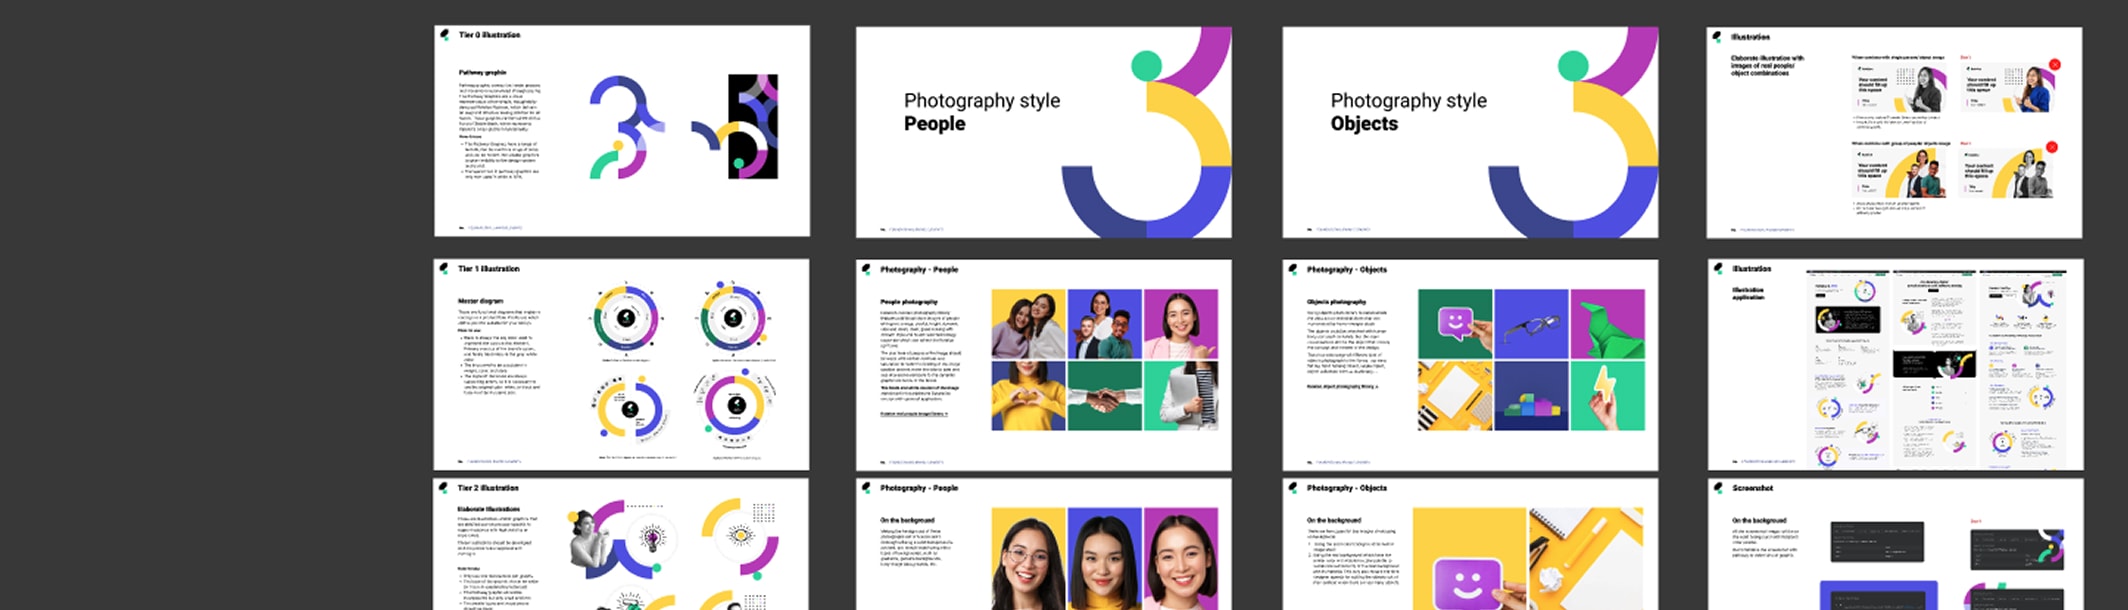
Task: Select the photo of heart hands in a yellow sweater
Action: (x=1028, y=396)
